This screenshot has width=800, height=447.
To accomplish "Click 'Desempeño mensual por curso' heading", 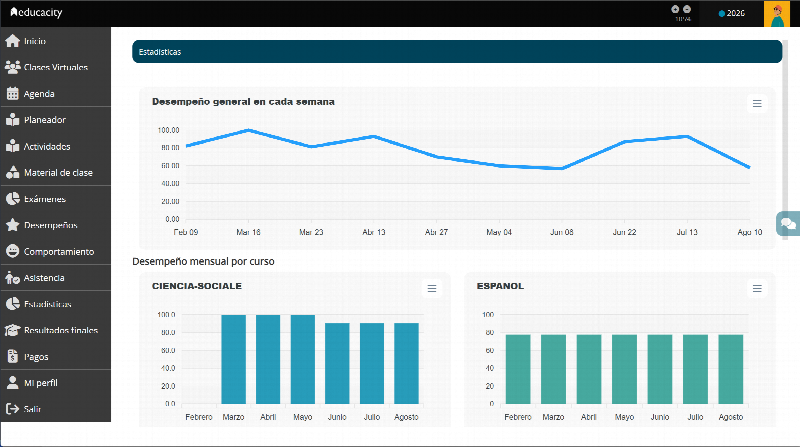I will (x=203, y=261).
